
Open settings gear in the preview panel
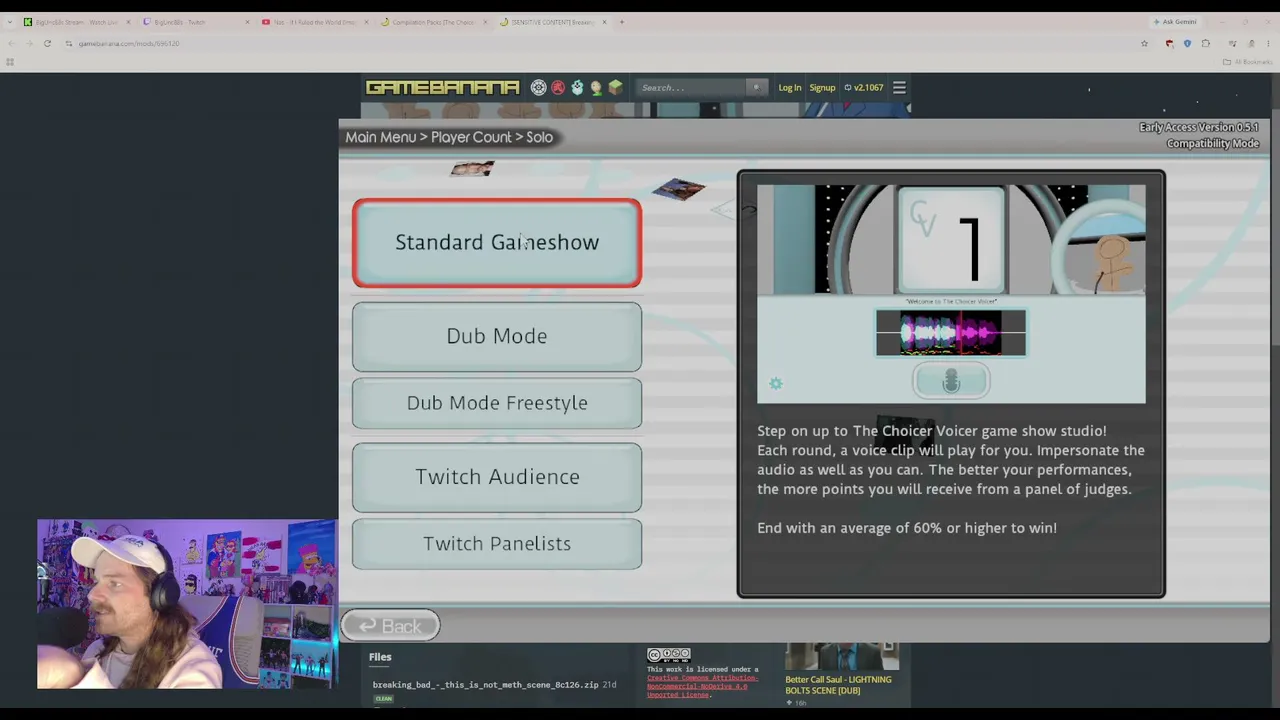click(x=775, y=383)
